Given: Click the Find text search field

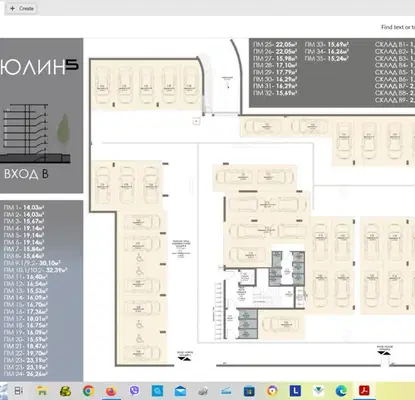Looking at the screenshot, I should coord(398,27).
